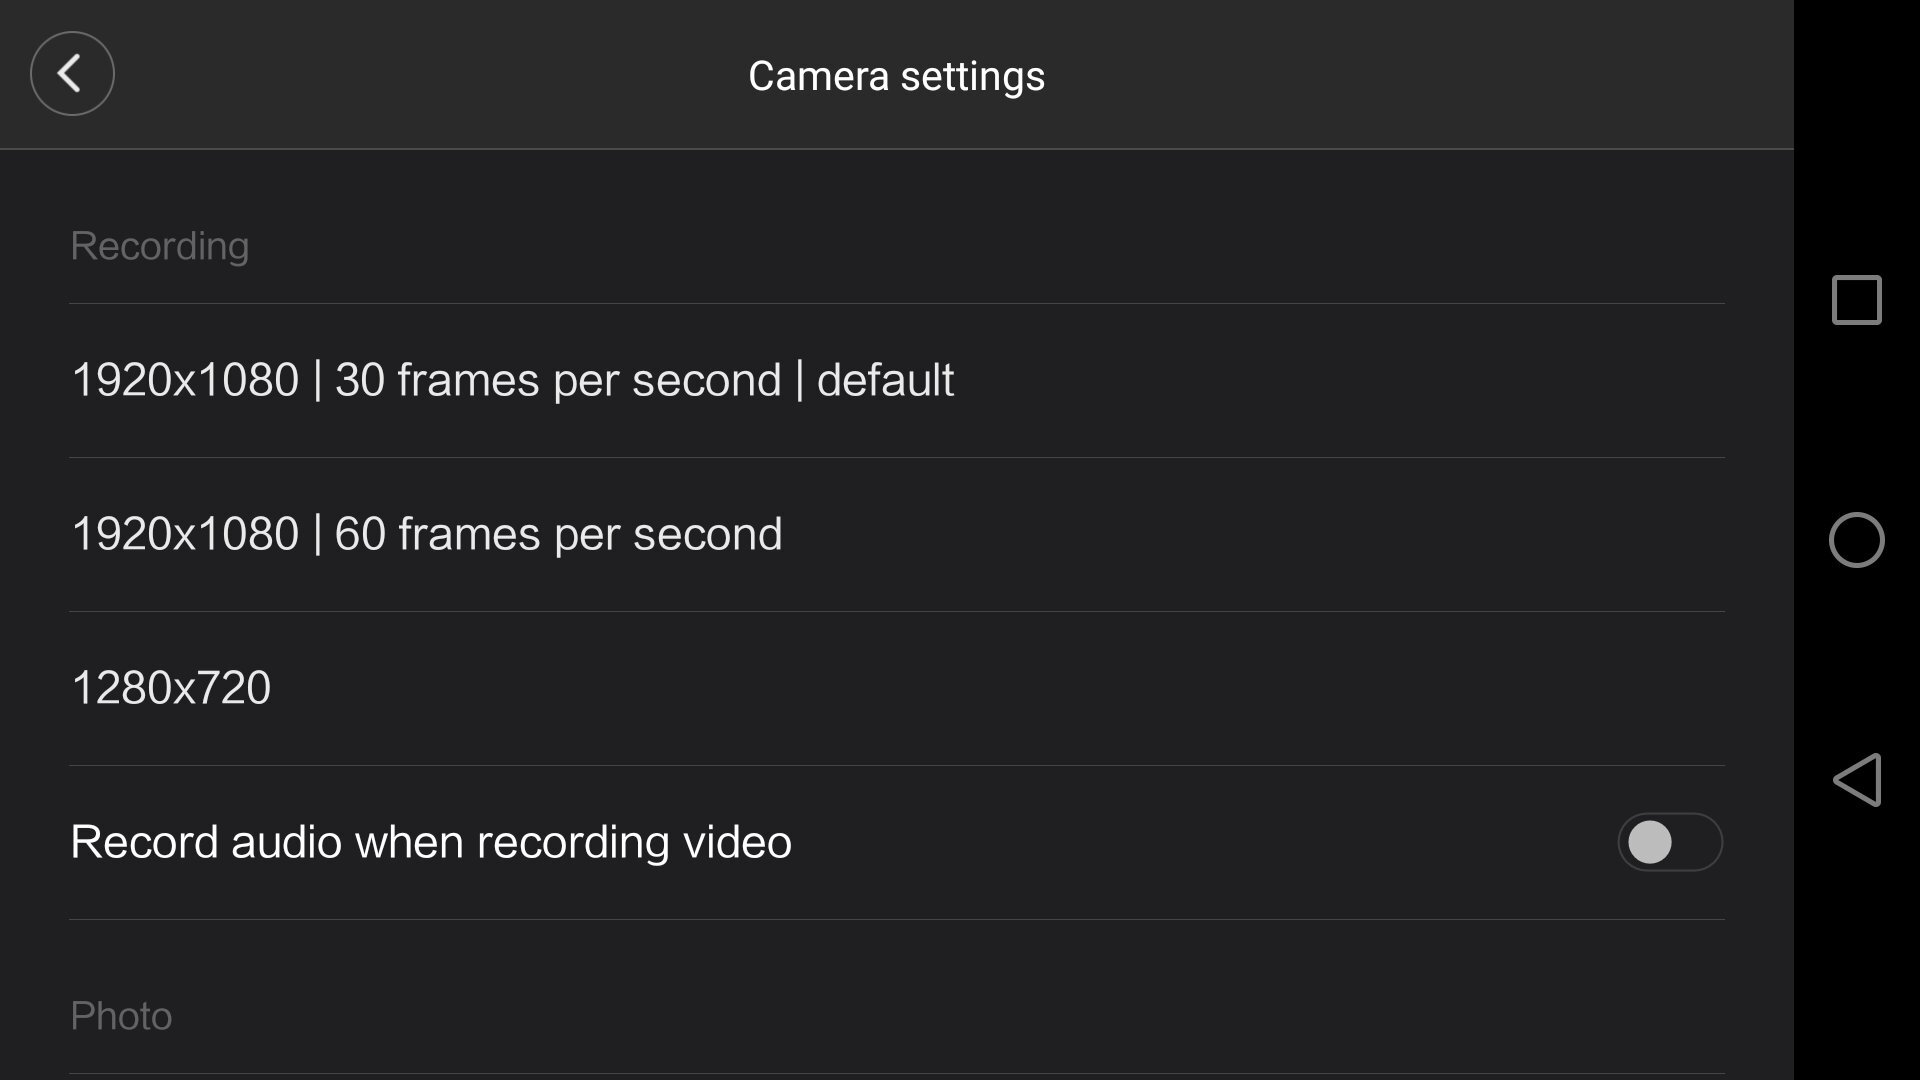Go to home screen via navigation bar
The width and height of the screenshot is (1920, 1080).
(1856, 540)
